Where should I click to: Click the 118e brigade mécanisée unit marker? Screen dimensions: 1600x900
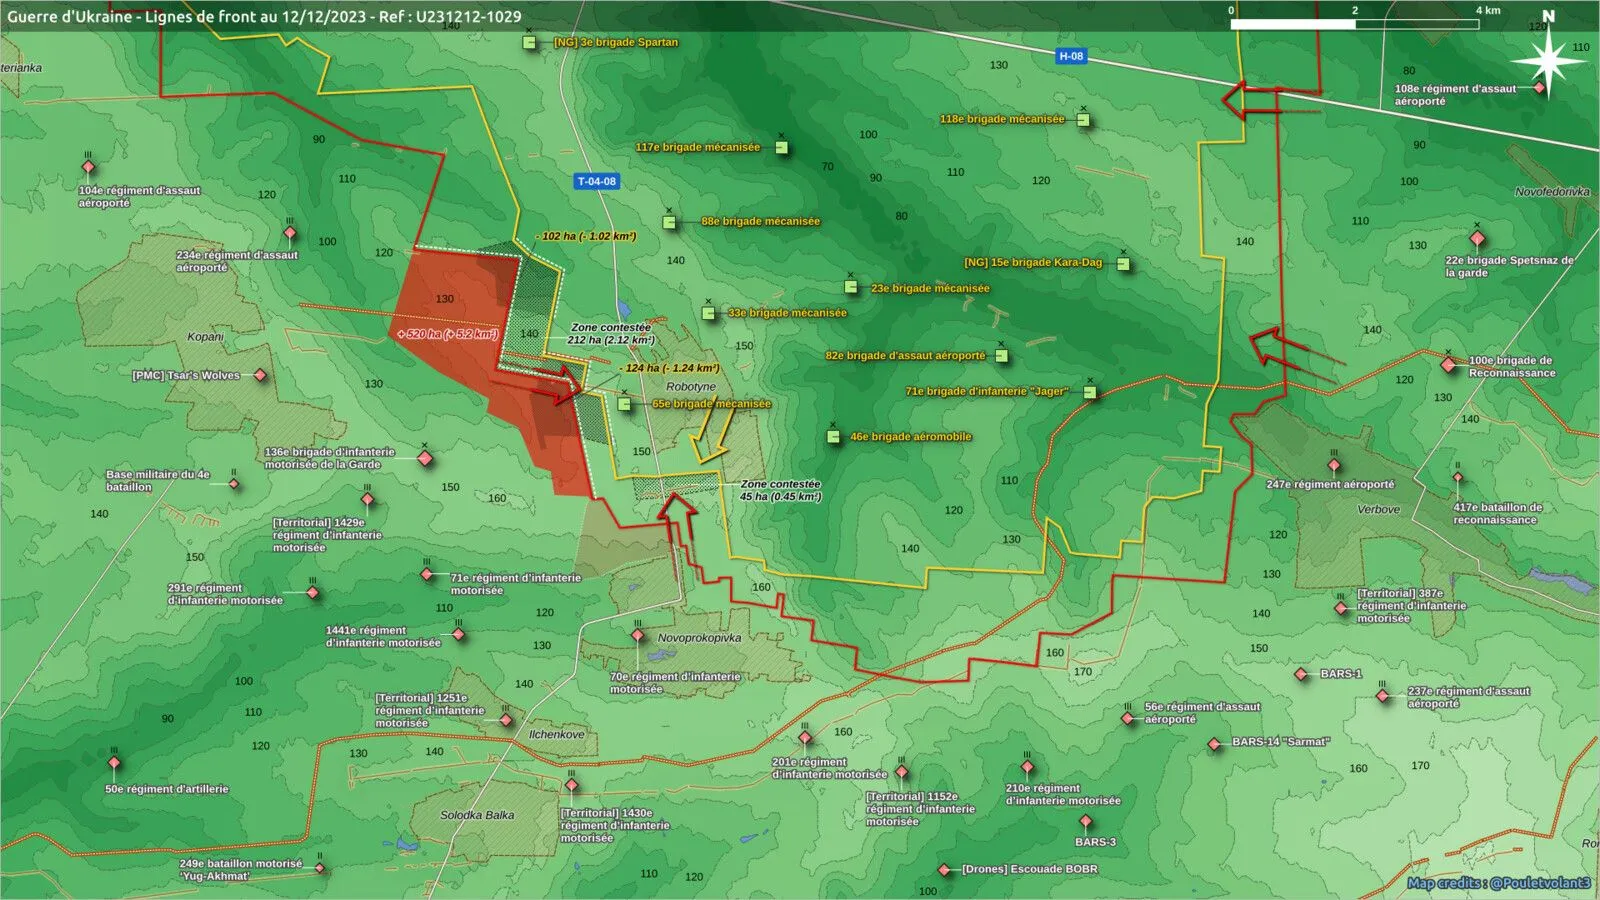[x=1083, y=120]
